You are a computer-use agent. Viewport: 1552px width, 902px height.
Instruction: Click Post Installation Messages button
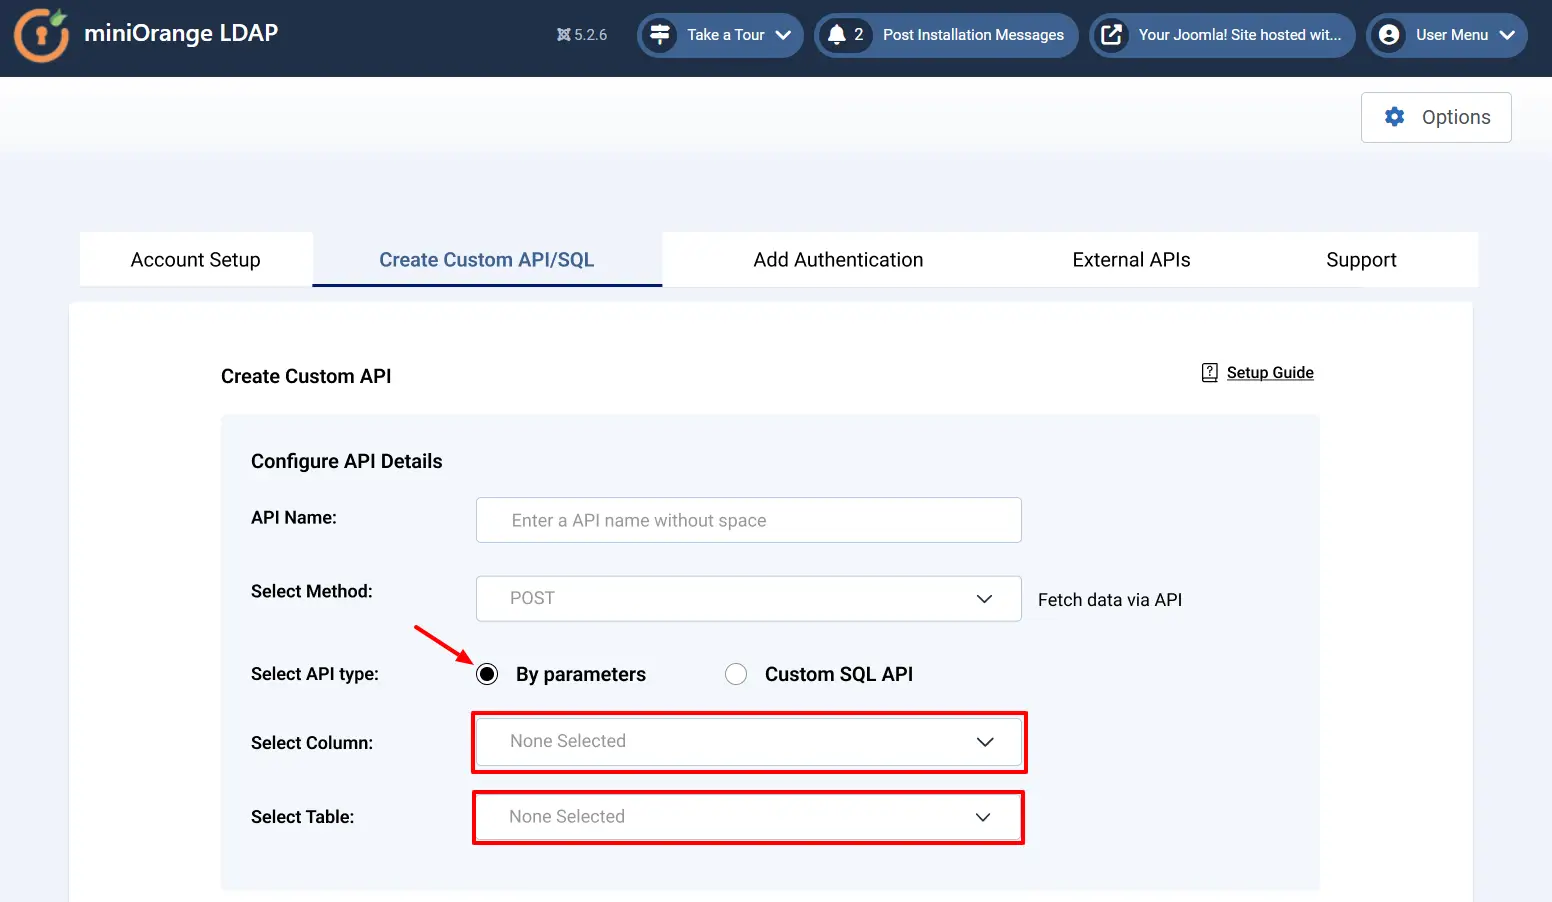[972, 35]
